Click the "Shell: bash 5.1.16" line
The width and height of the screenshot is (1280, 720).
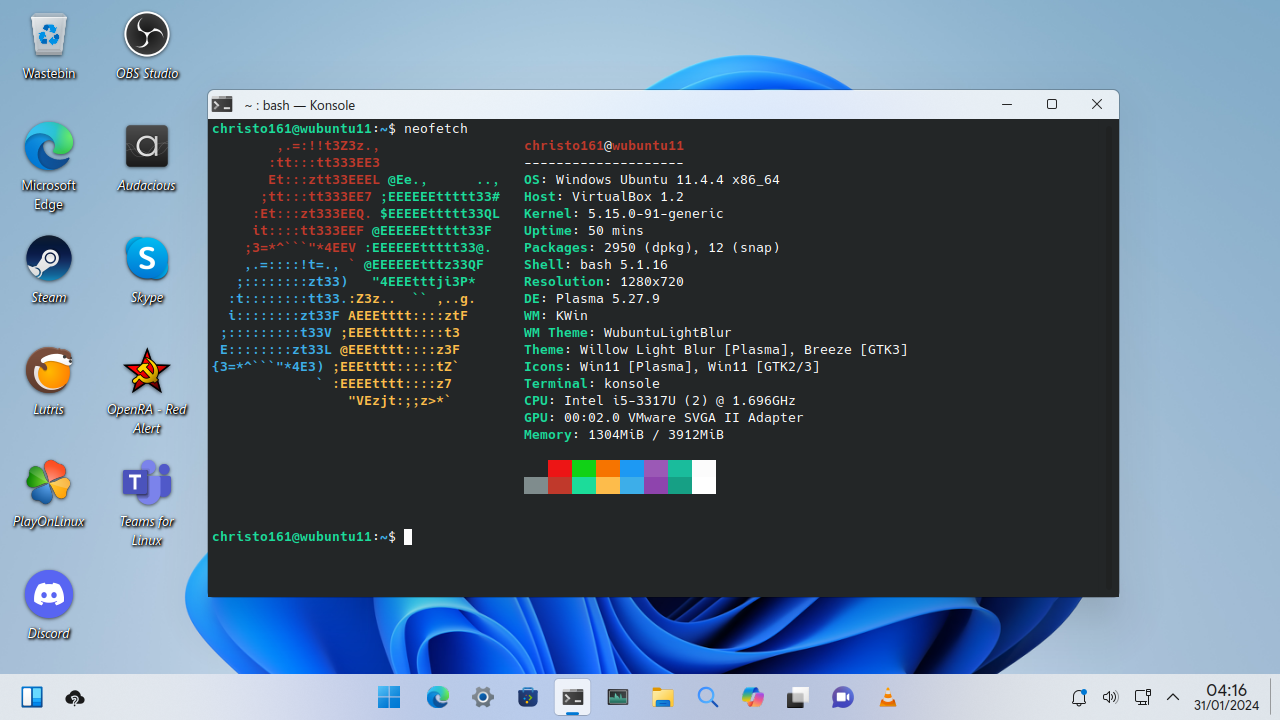pyautogui.click(x=596, y=265)
